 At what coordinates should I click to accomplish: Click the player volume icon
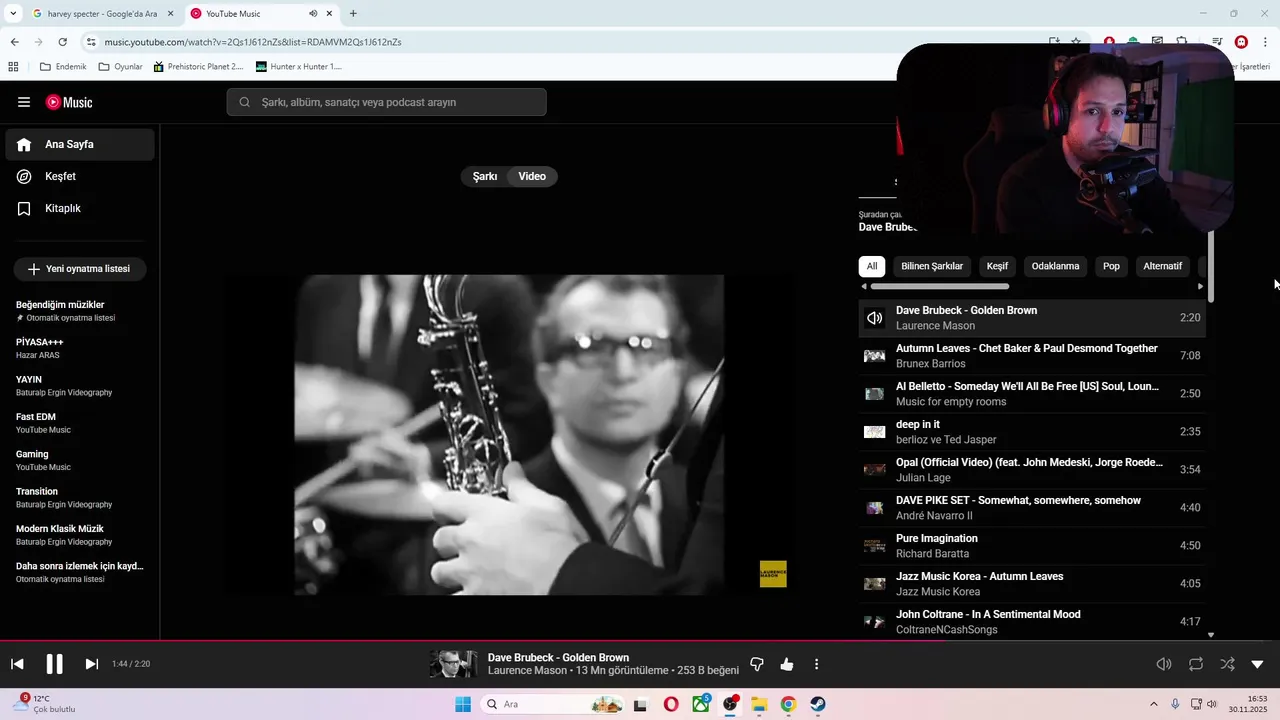click(1164, 664)
